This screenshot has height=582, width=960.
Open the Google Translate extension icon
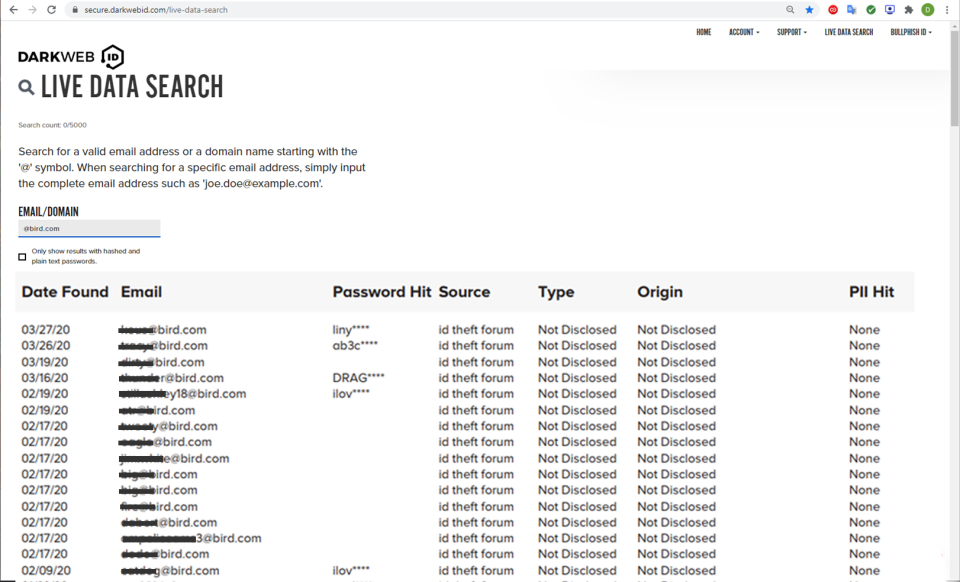coord(852,10)
